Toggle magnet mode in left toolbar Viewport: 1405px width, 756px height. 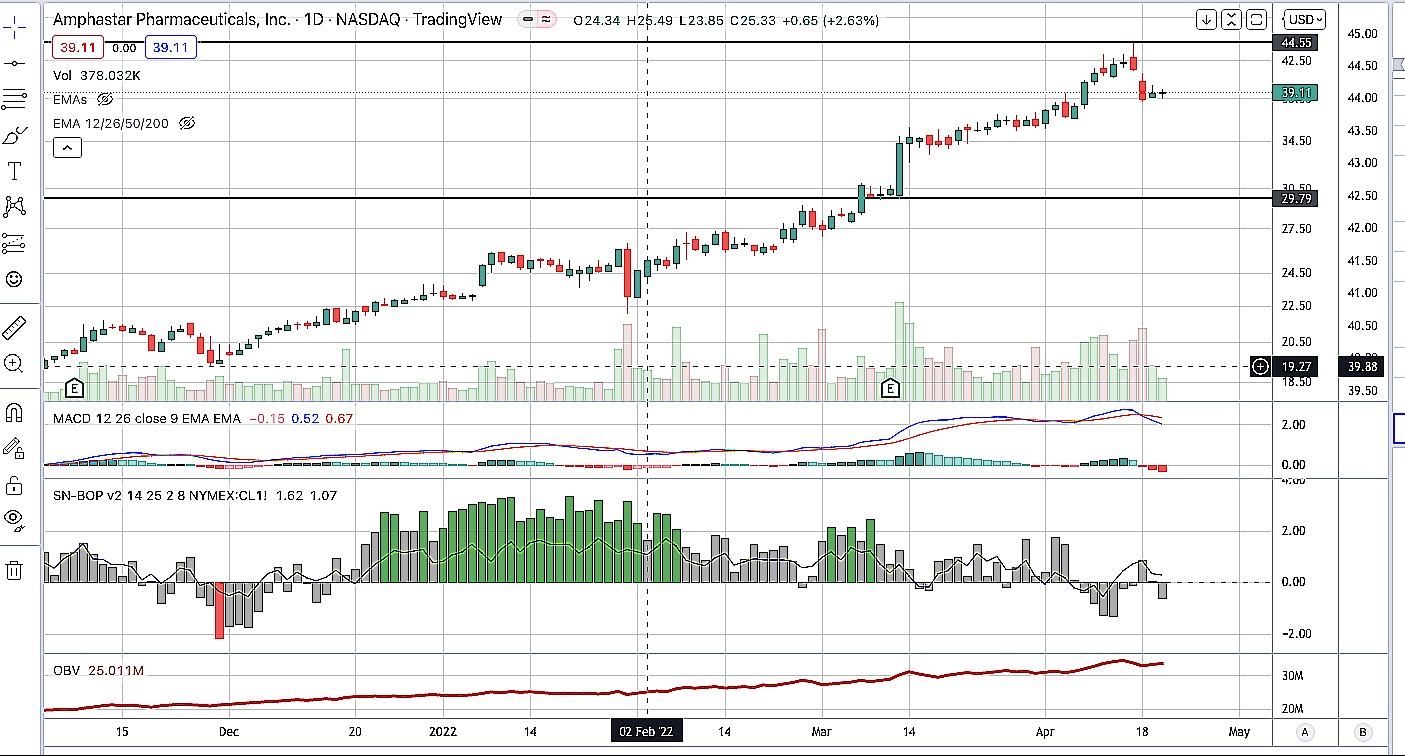coord(14,411)
